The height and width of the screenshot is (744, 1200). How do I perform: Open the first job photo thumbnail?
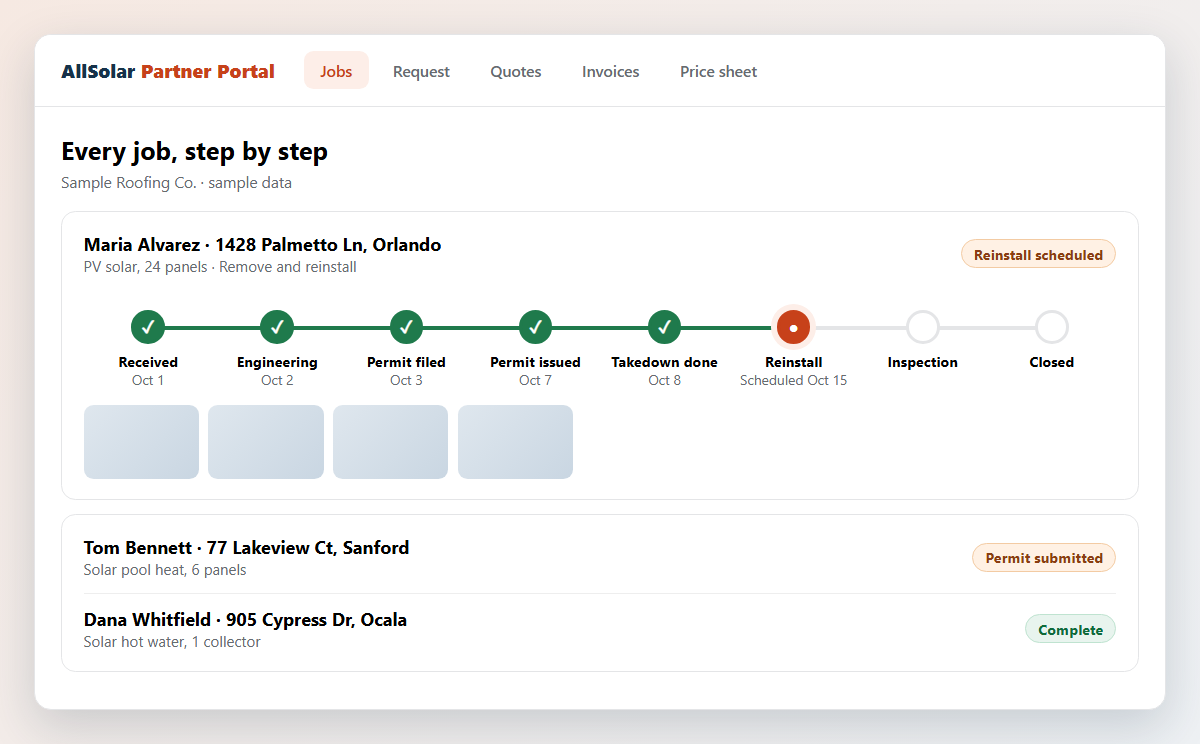pos(141,442)
